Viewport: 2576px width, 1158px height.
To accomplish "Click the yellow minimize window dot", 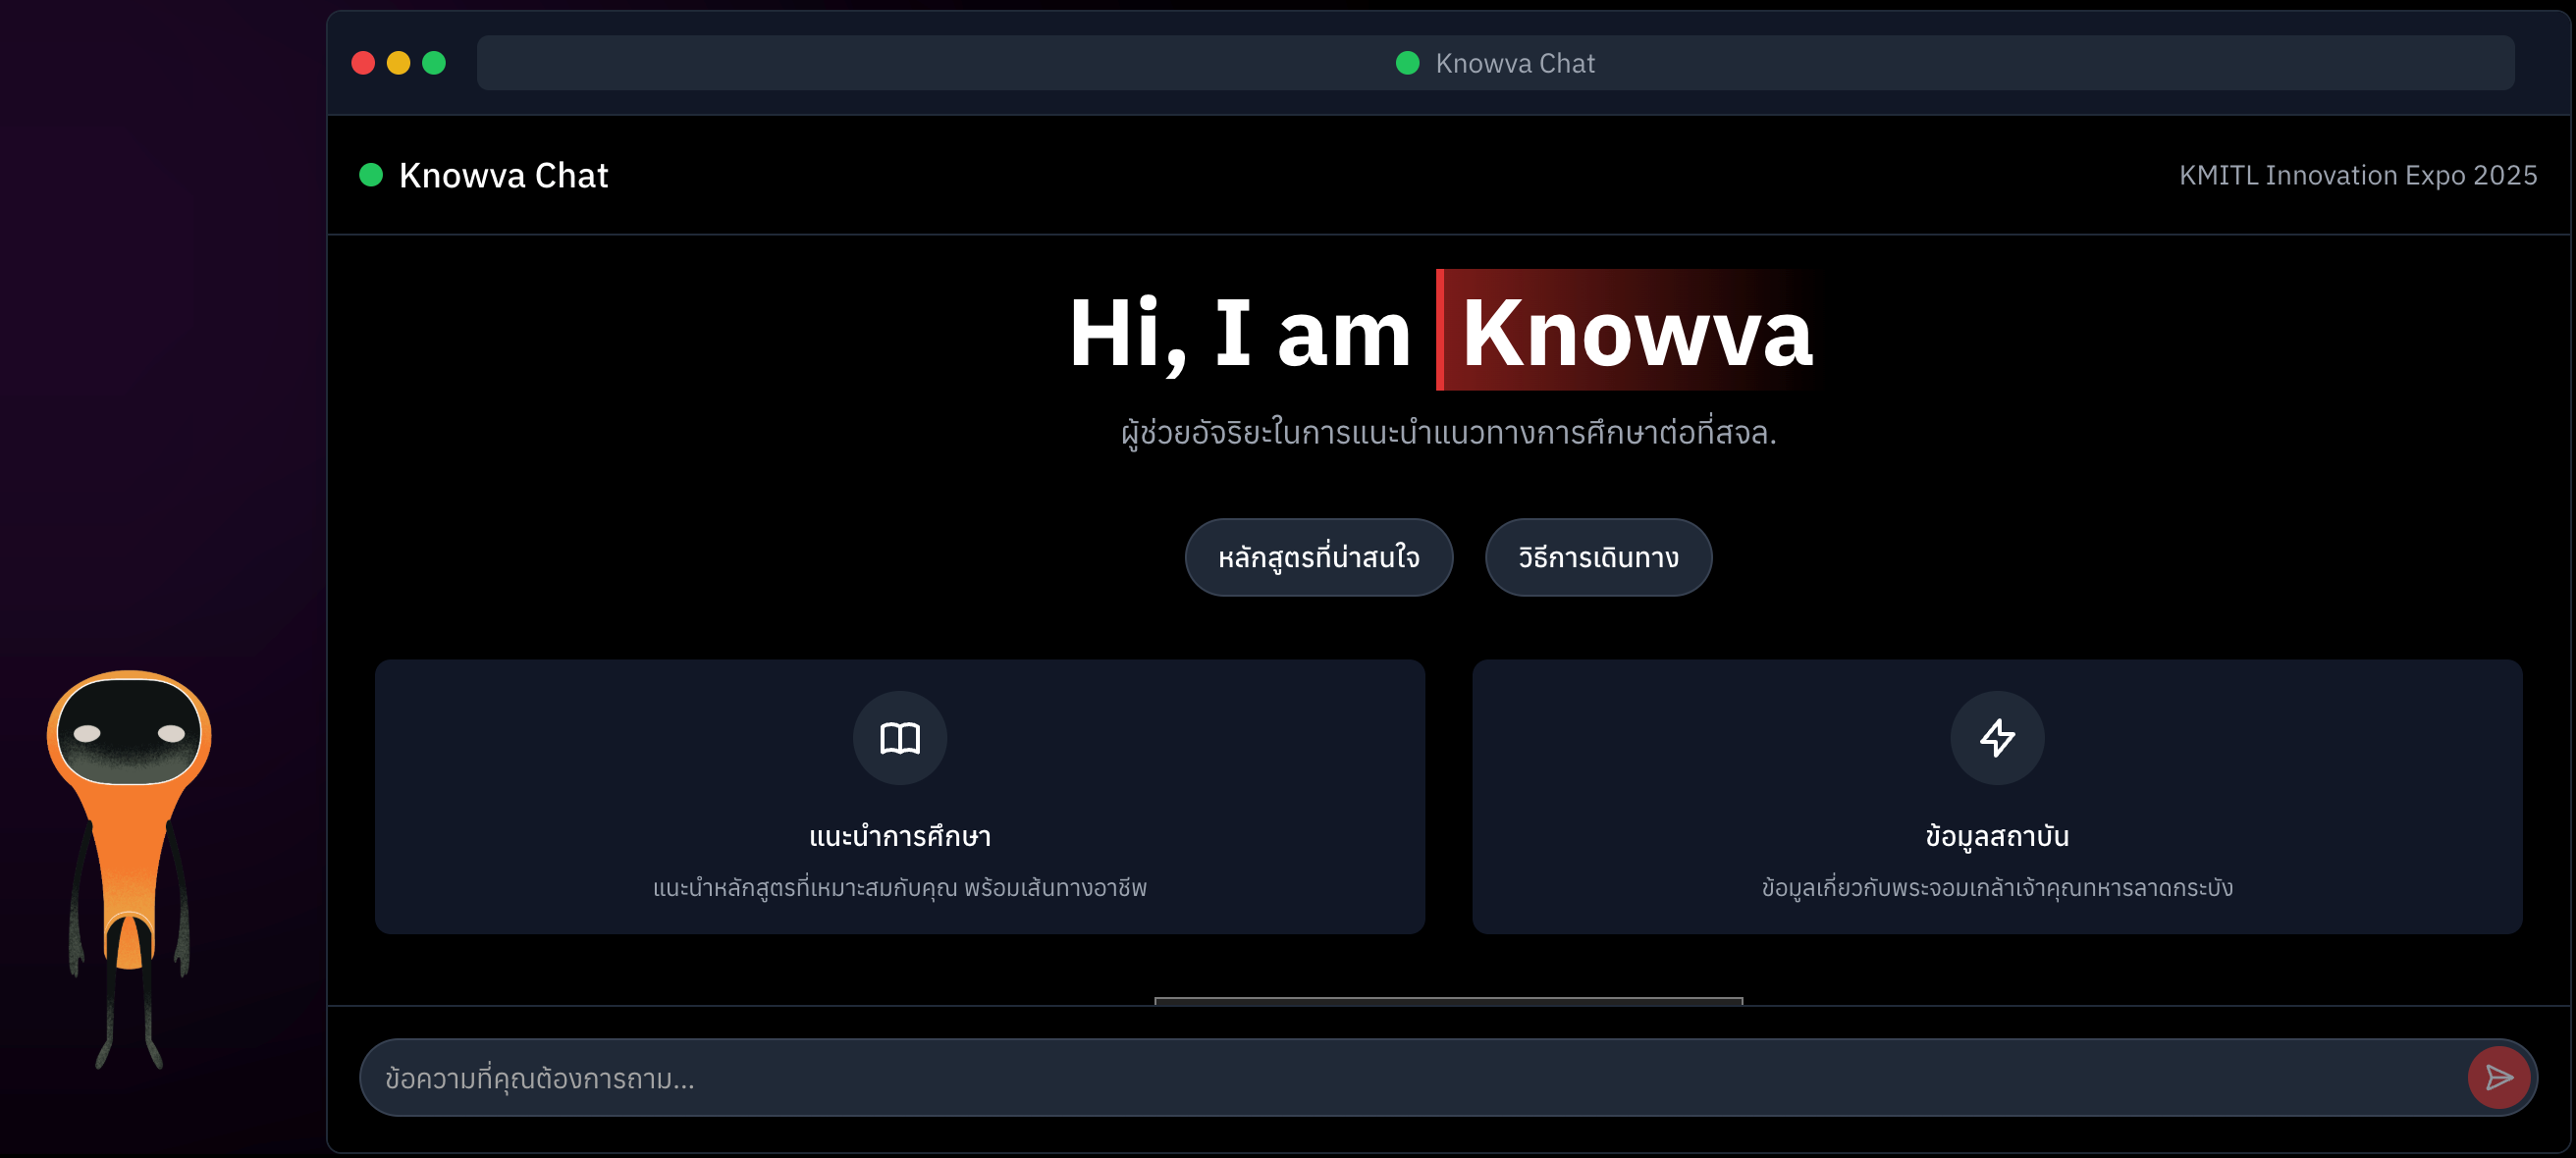I will click(398, 63).
